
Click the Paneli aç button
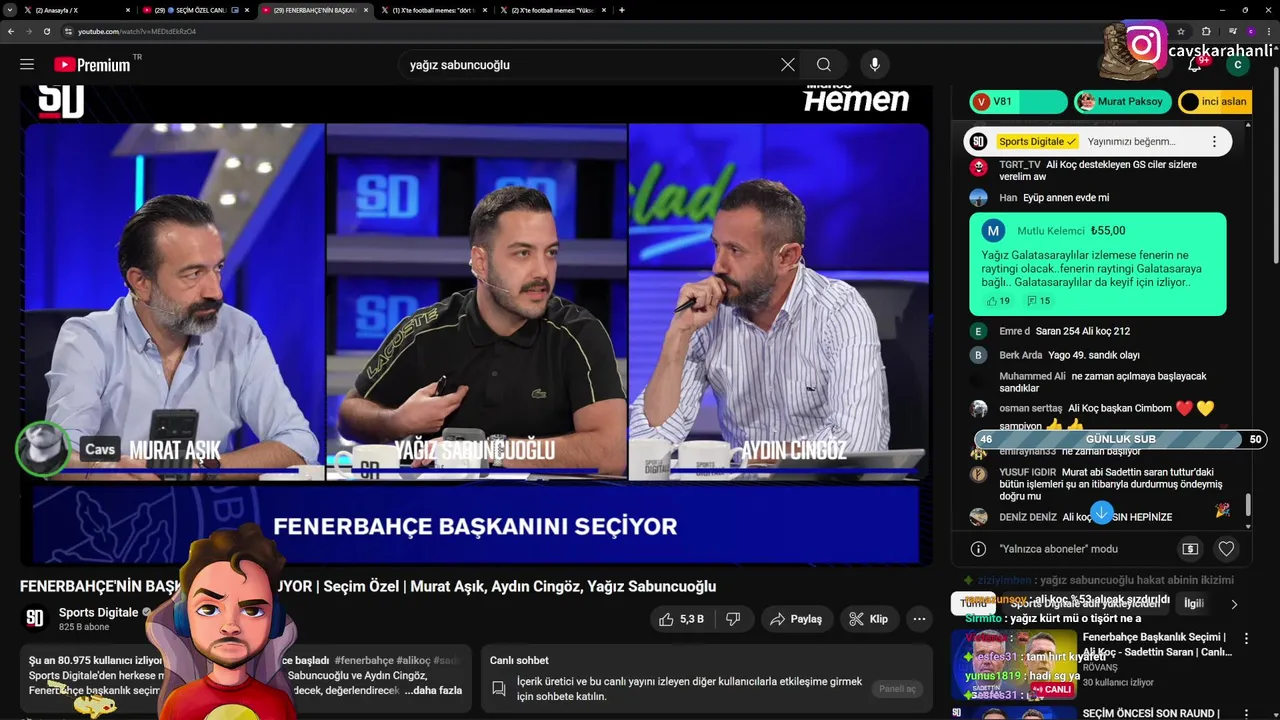pos(897,689)
